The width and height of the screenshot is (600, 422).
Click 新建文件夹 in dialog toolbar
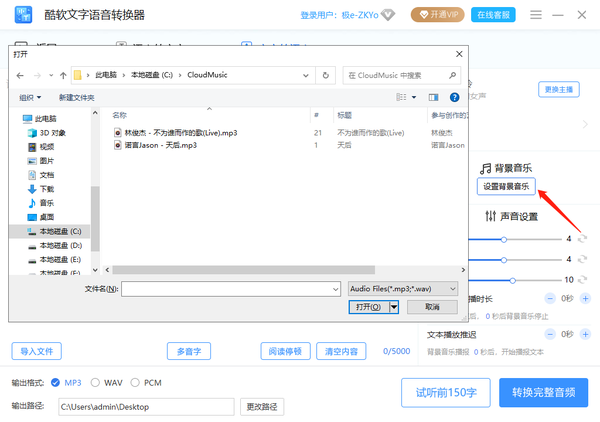pos(77,98)
